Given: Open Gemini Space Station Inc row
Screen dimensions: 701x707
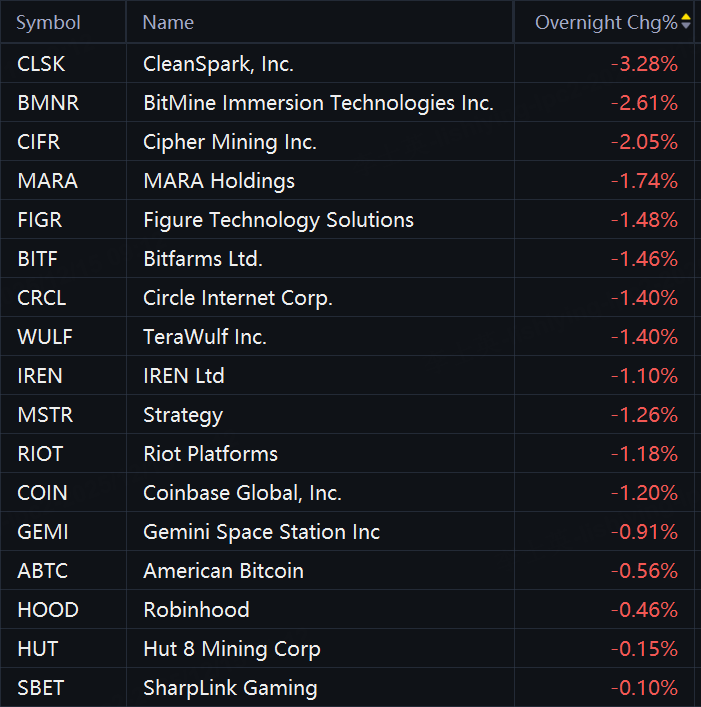Looking at the screenshot, I should (261, 532).
